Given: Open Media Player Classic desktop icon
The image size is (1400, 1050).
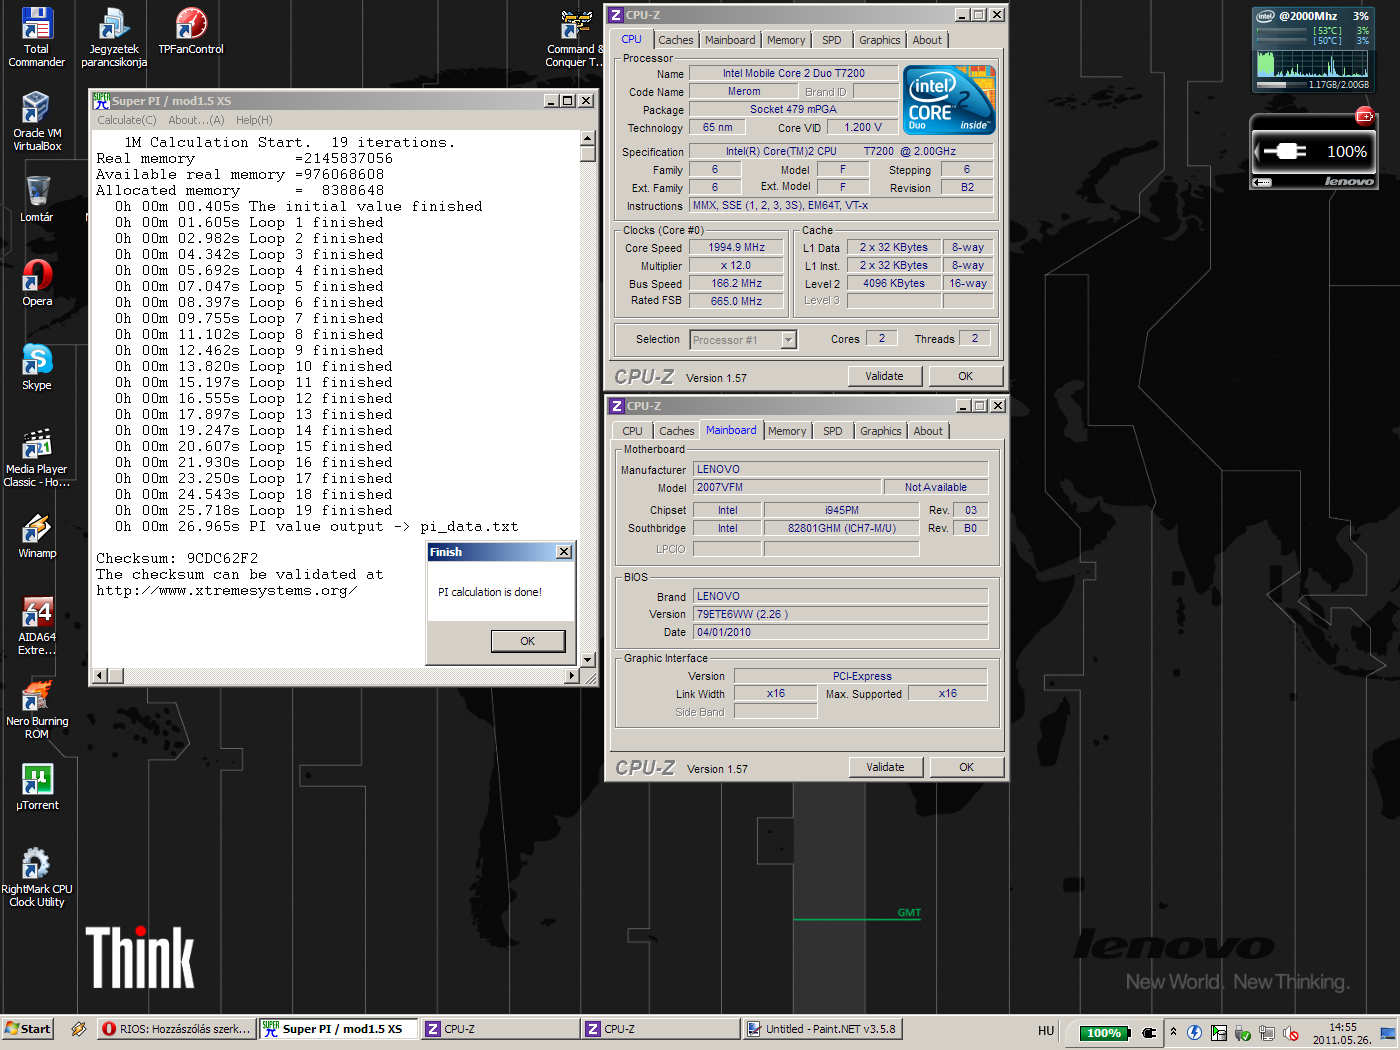Looking at the screenshot, I should click(x=37, y=457).
